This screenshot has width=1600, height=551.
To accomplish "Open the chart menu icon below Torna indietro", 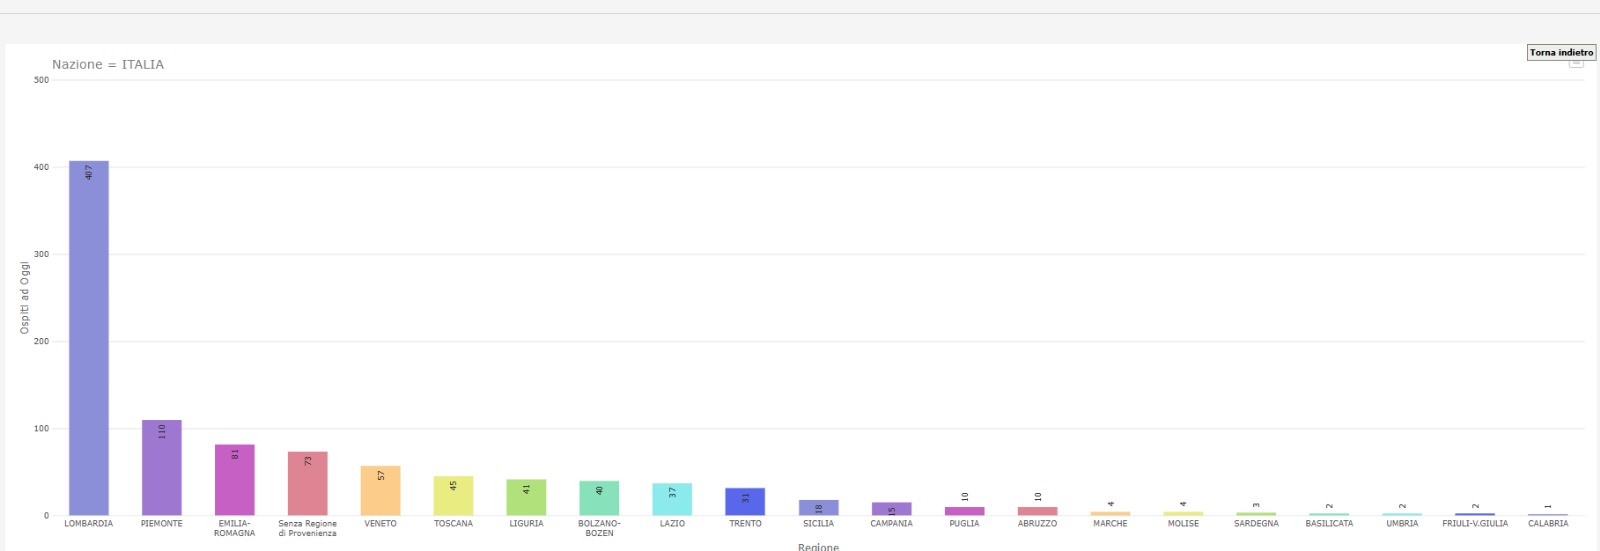I will 1576,63.
